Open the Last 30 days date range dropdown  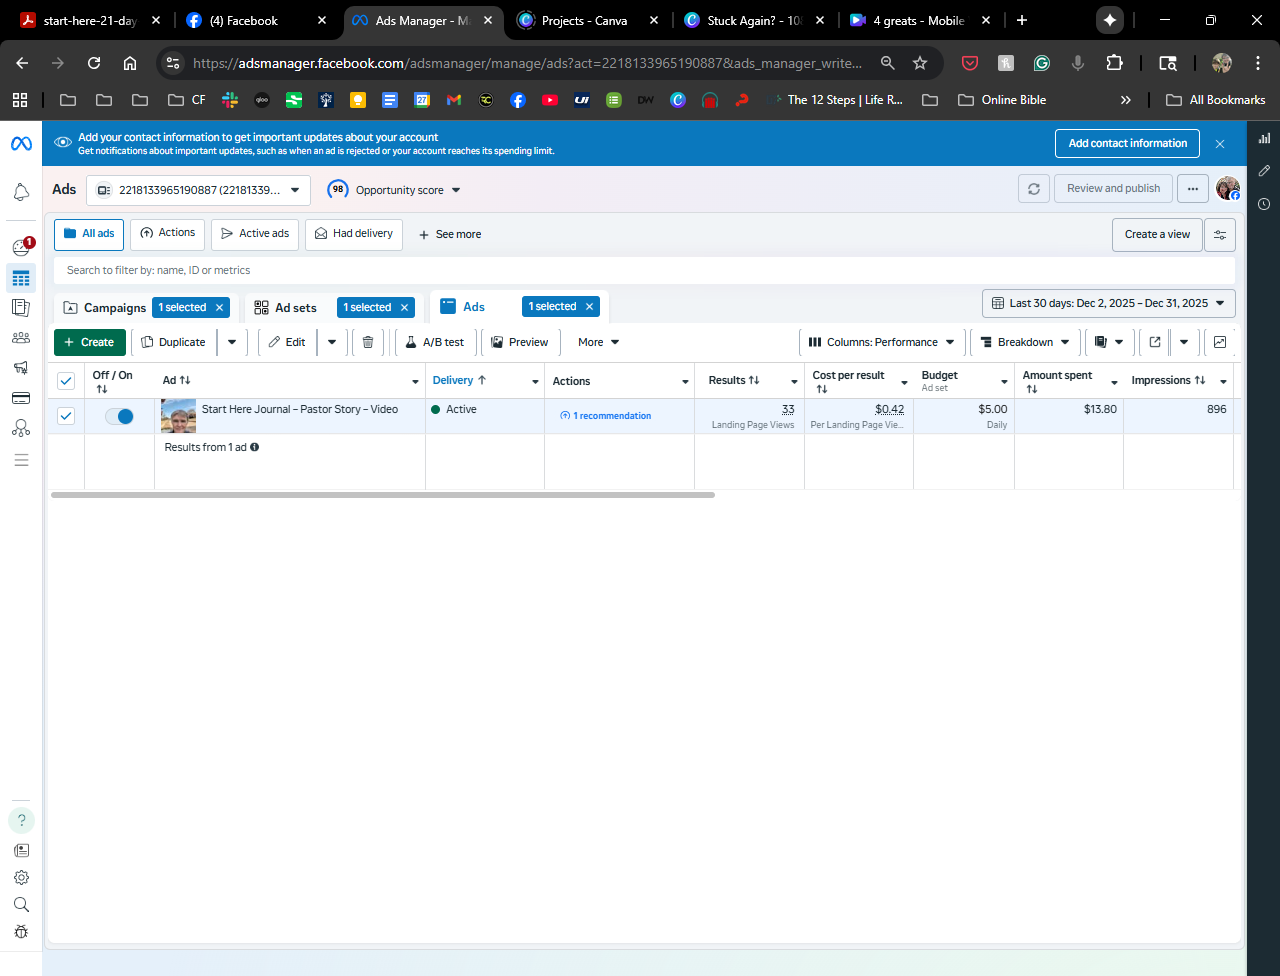[1108, 303]
